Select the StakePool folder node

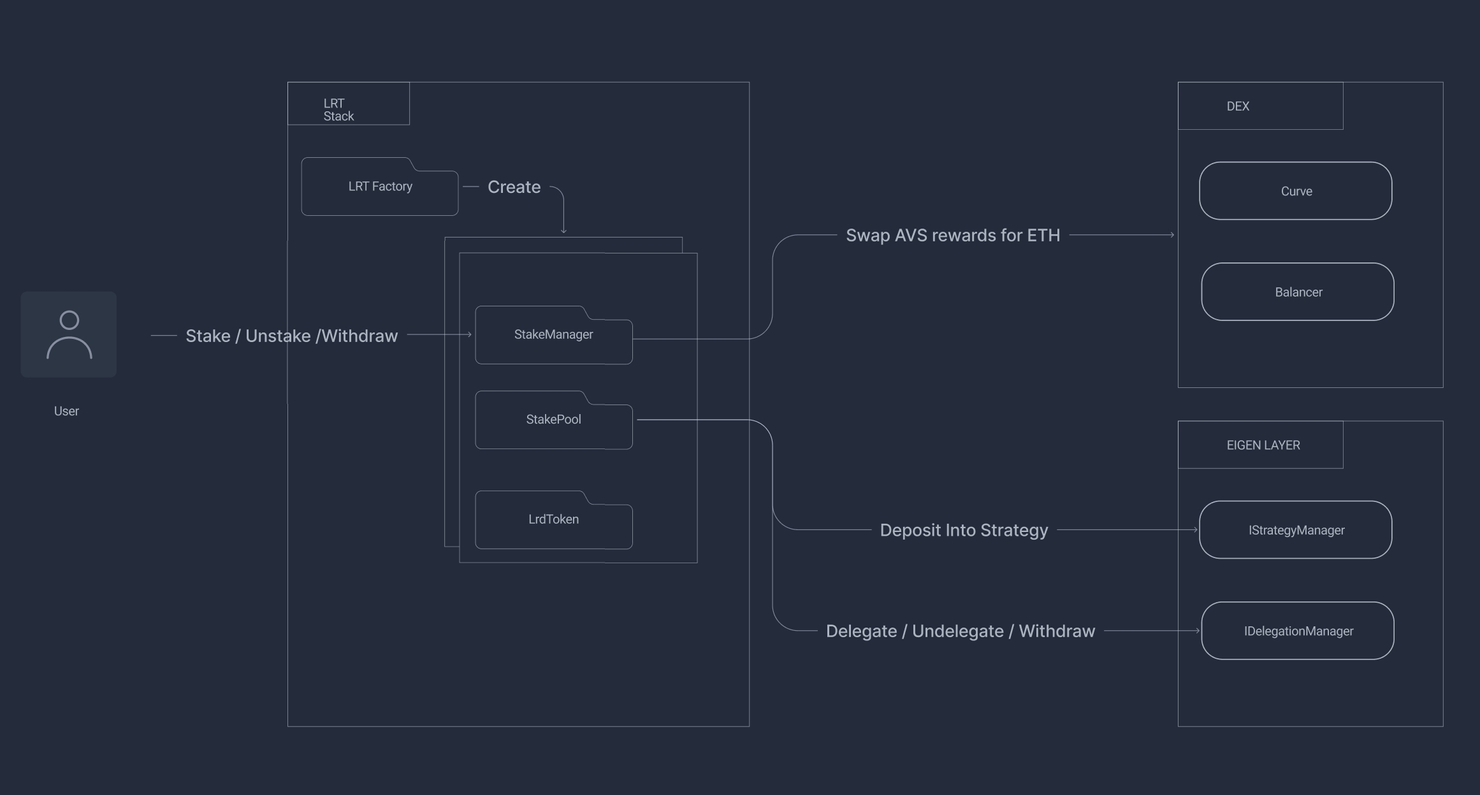tap(553, 420)
